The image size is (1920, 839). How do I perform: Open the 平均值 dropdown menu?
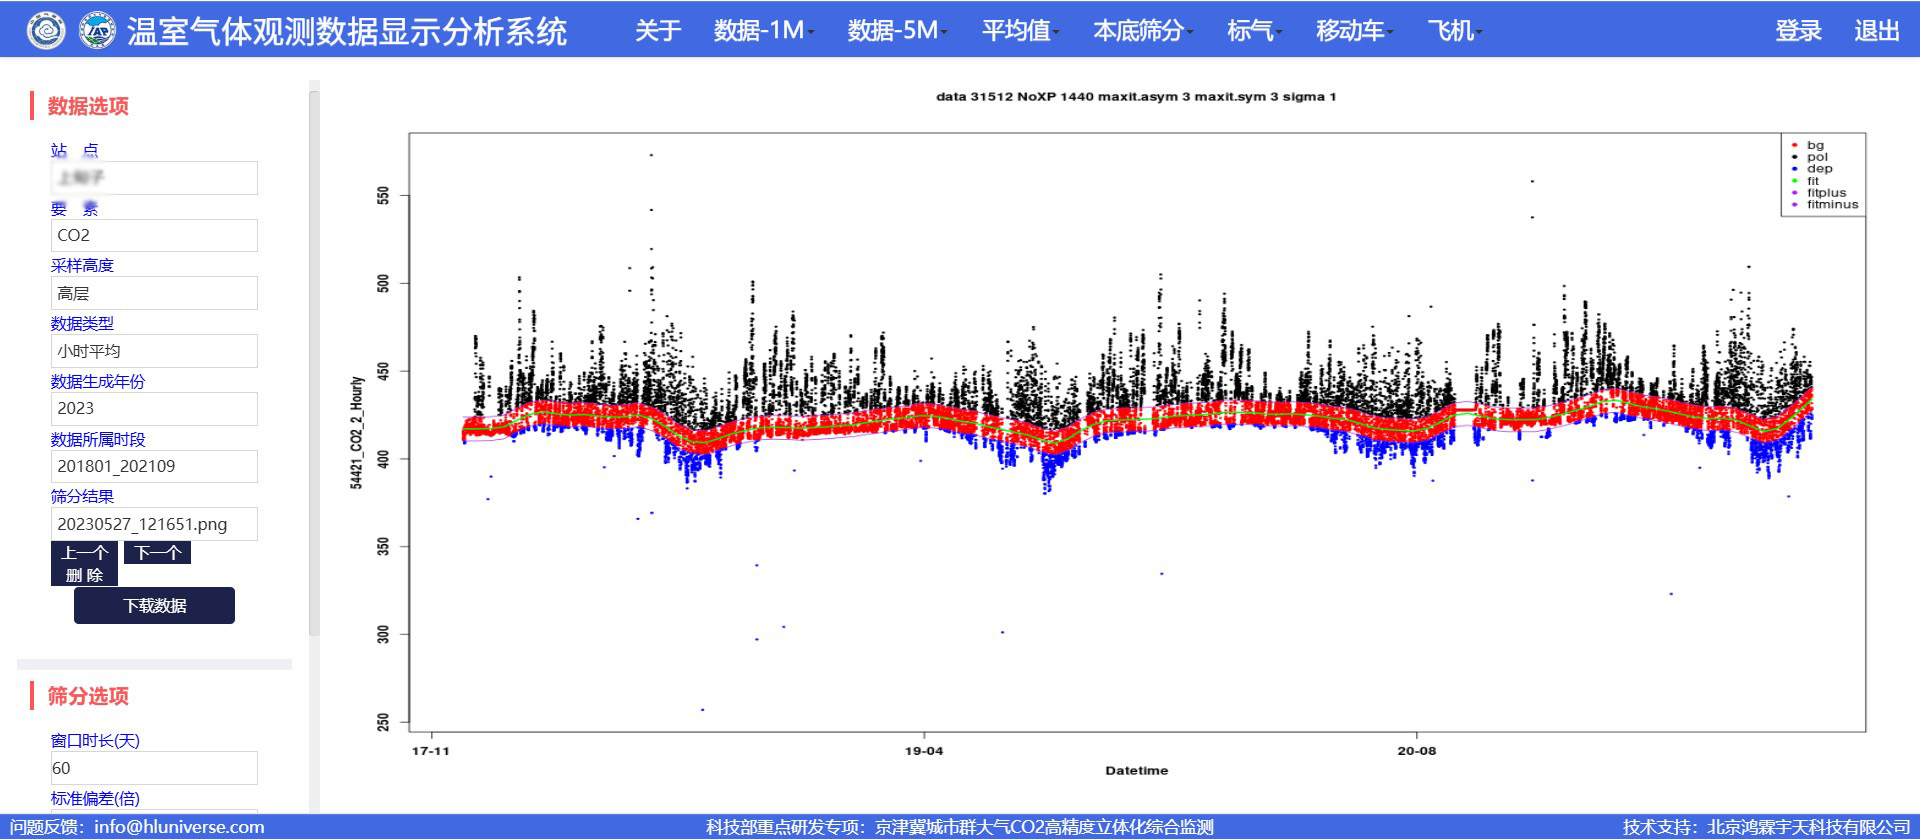[x=1020, y=31]
